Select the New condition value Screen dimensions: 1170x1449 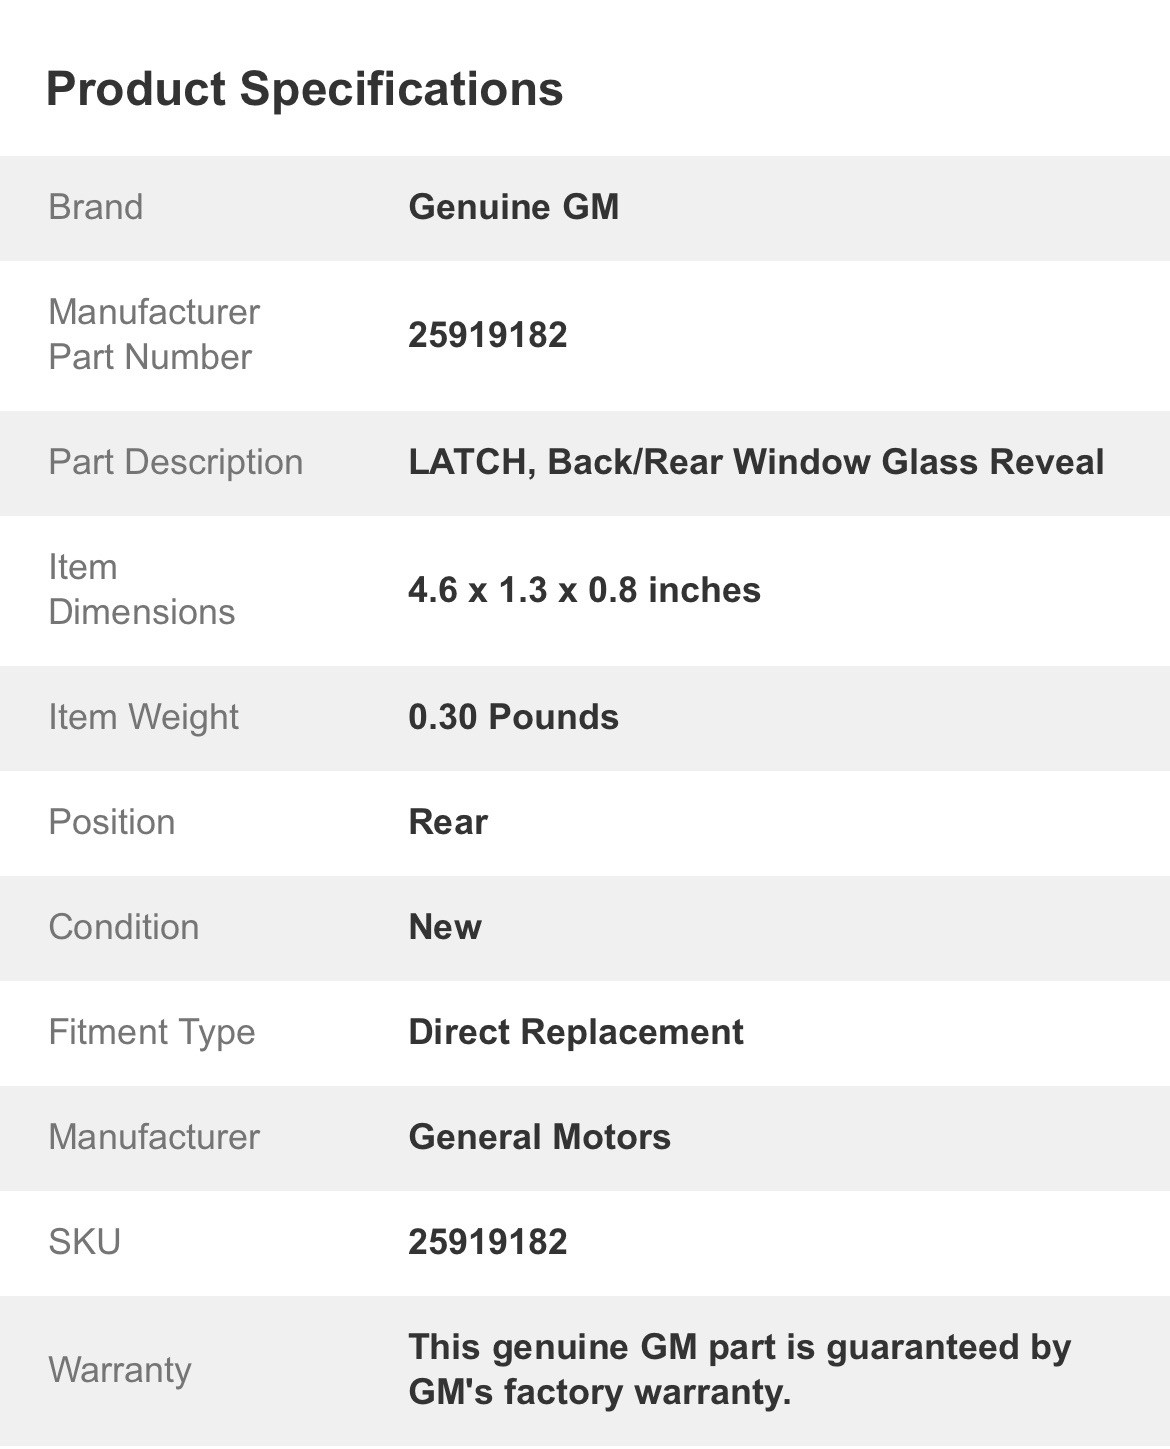pyautogui.click(x=445, y=927)
